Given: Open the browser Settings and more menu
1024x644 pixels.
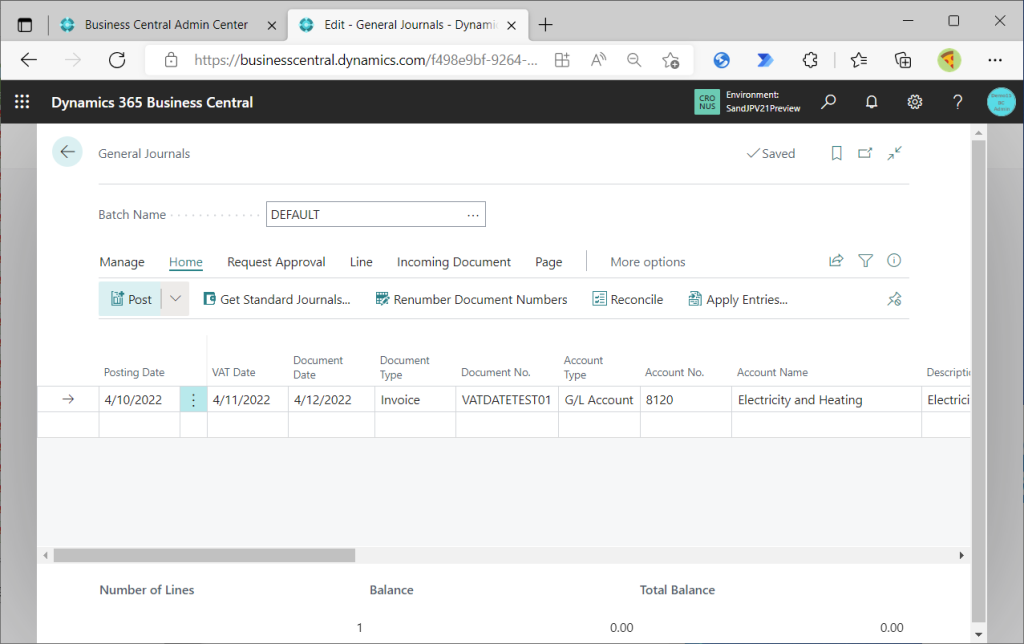Looking at the screenshot, I should click(x=995, y=60).
